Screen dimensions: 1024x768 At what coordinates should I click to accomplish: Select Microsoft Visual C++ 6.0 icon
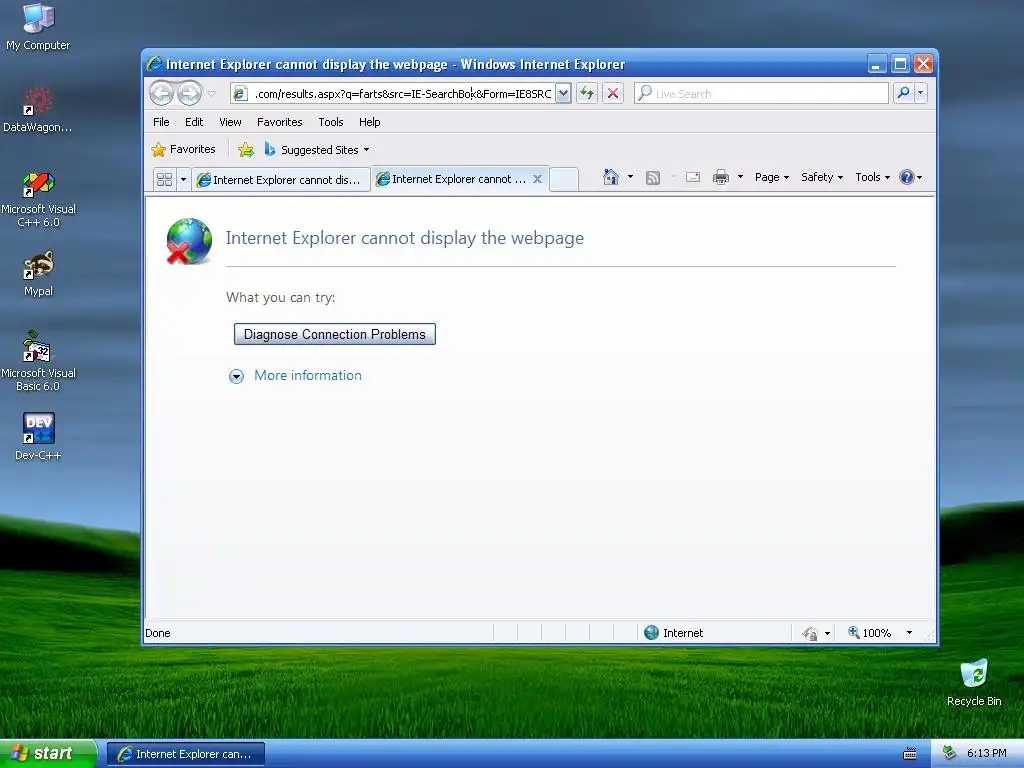tap(38, 199)
